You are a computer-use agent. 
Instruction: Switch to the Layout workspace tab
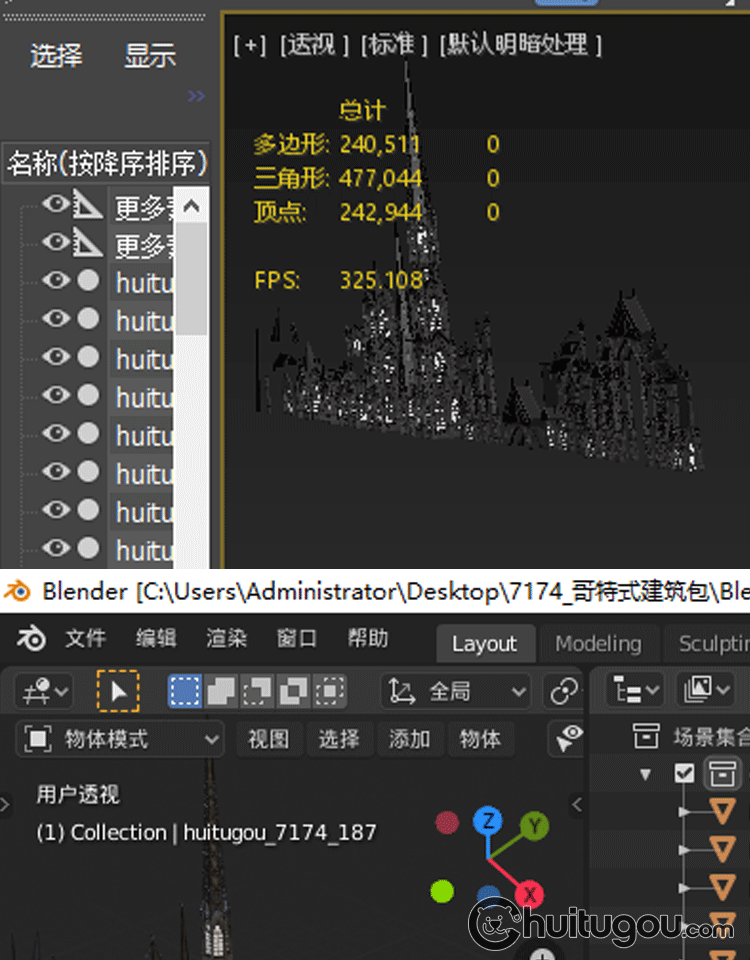(x=485, y=643)
